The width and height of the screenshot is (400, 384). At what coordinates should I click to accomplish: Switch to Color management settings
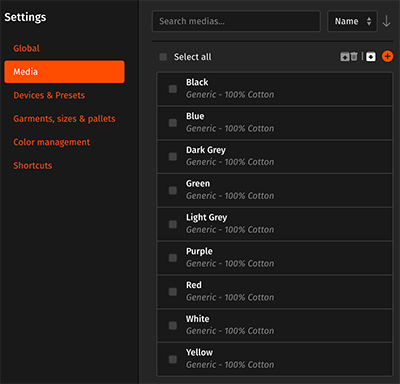[x=52, y=142]
